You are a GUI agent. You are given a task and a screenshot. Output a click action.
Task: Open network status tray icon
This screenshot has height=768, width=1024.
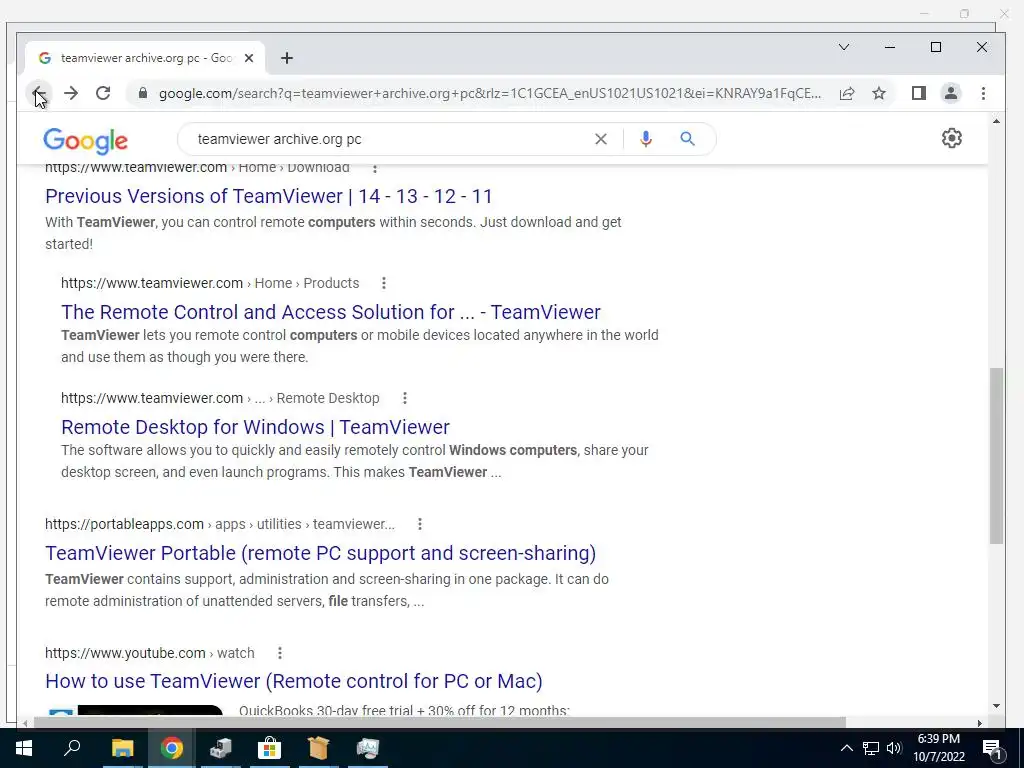pos(871,748)
